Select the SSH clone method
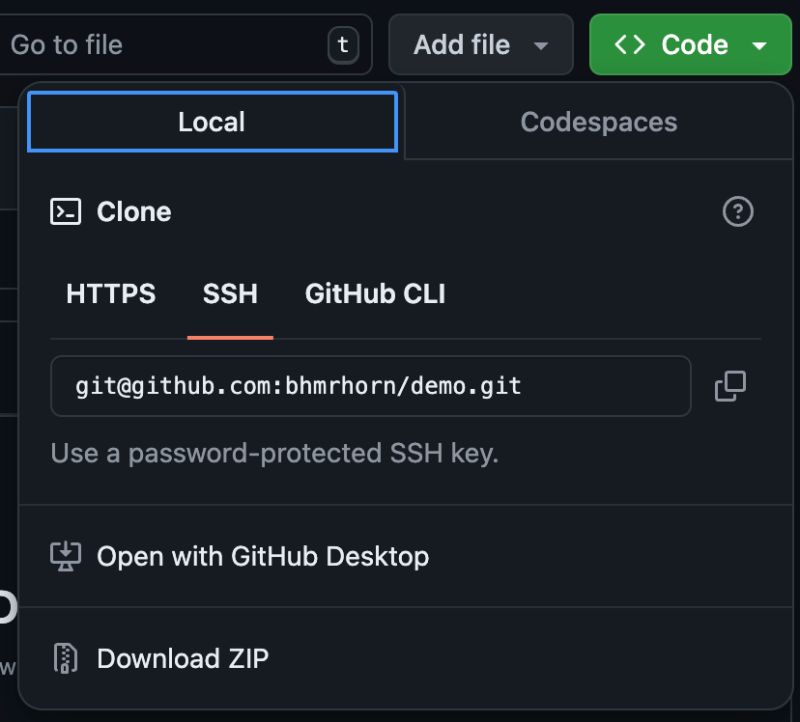Image resolution: width=800 pixels, height=722 pixels. (230, 294)
